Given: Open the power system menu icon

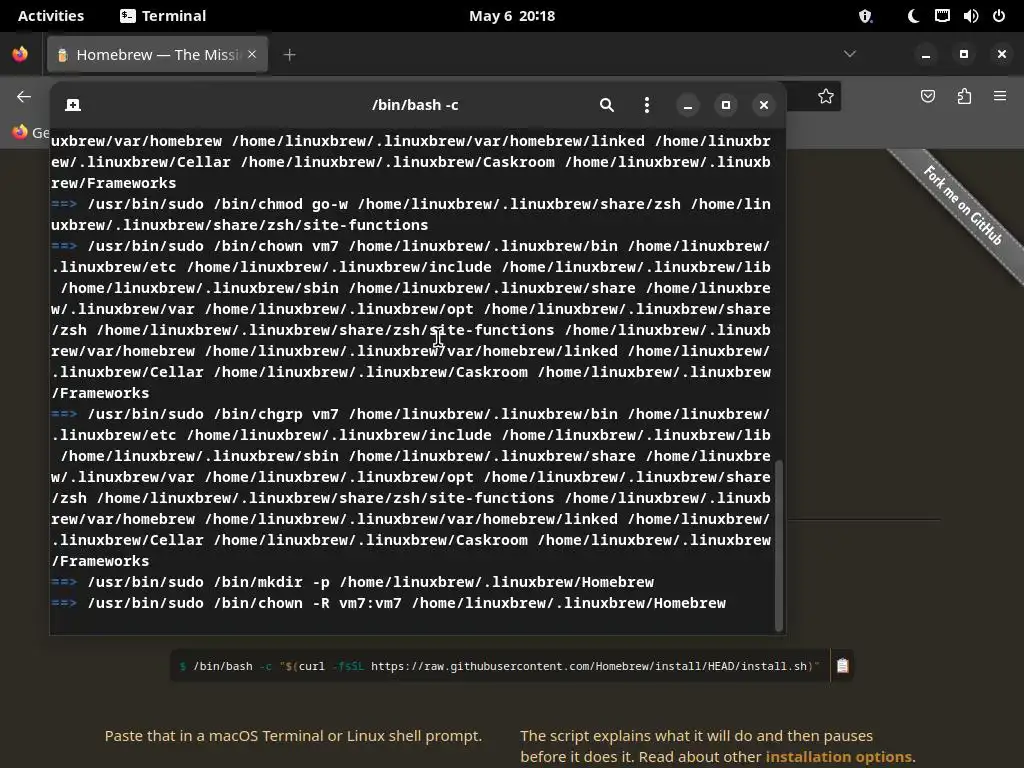Looking at the screenshot, I should point(999,16).
